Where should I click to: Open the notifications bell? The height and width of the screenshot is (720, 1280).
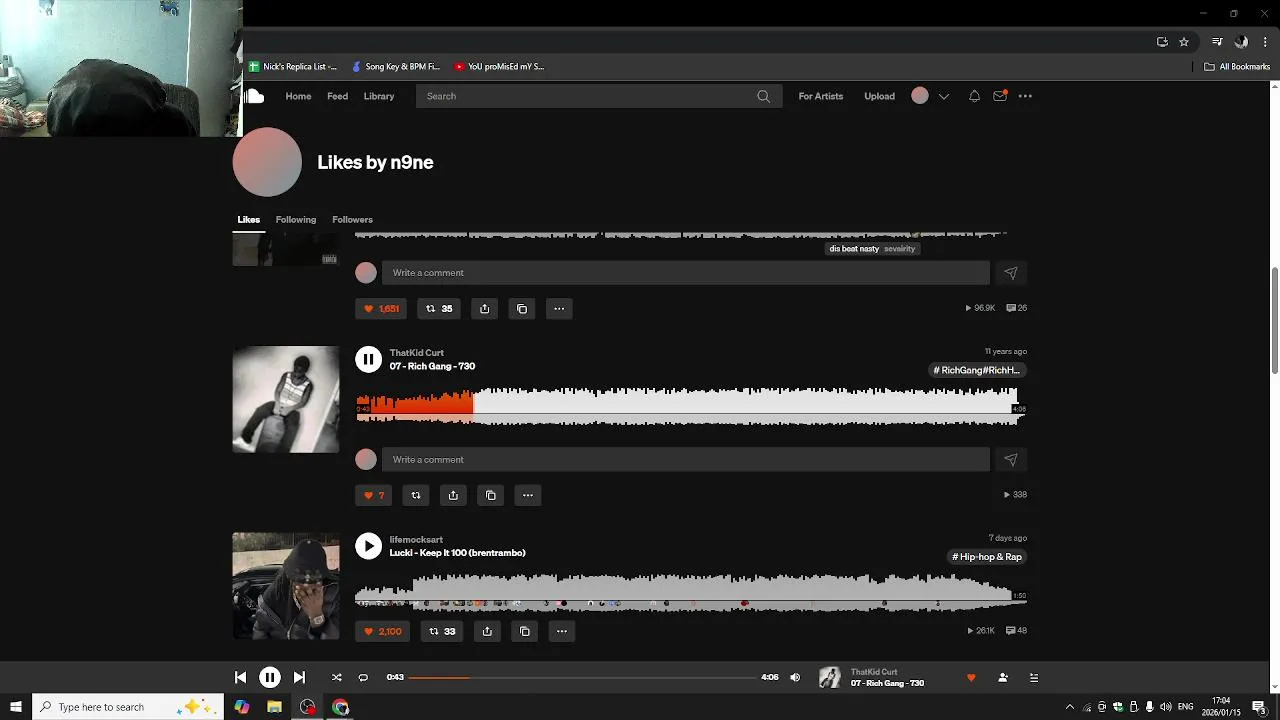click(974, 96)
